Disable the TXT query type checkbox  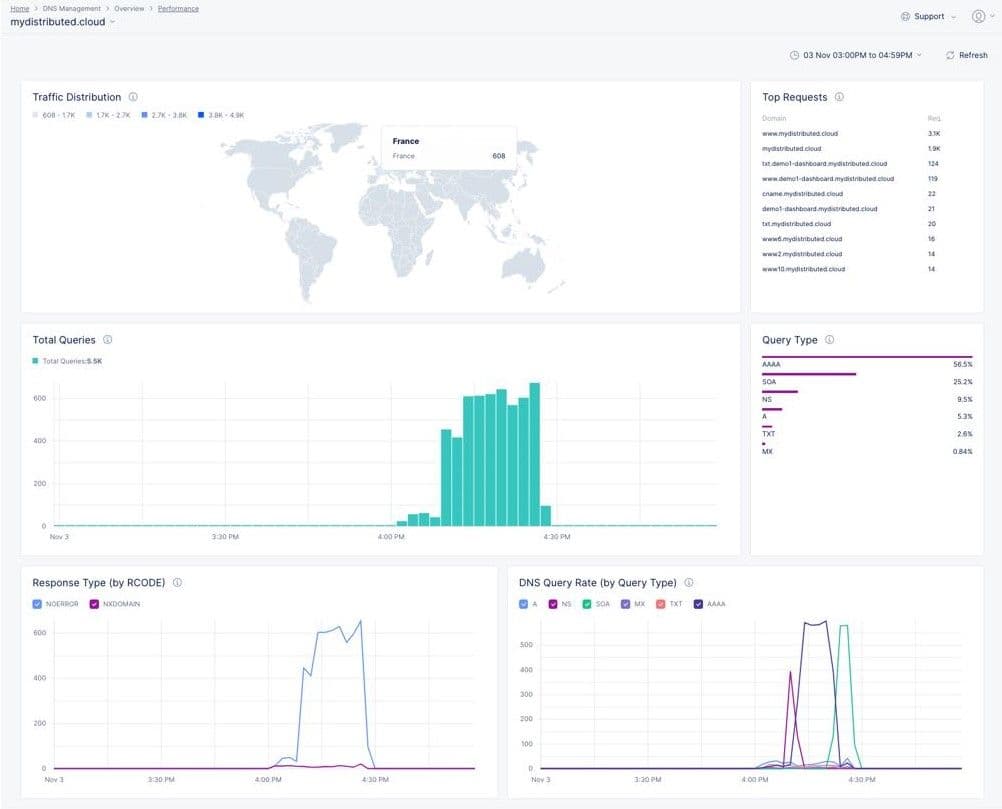point(659,603)
